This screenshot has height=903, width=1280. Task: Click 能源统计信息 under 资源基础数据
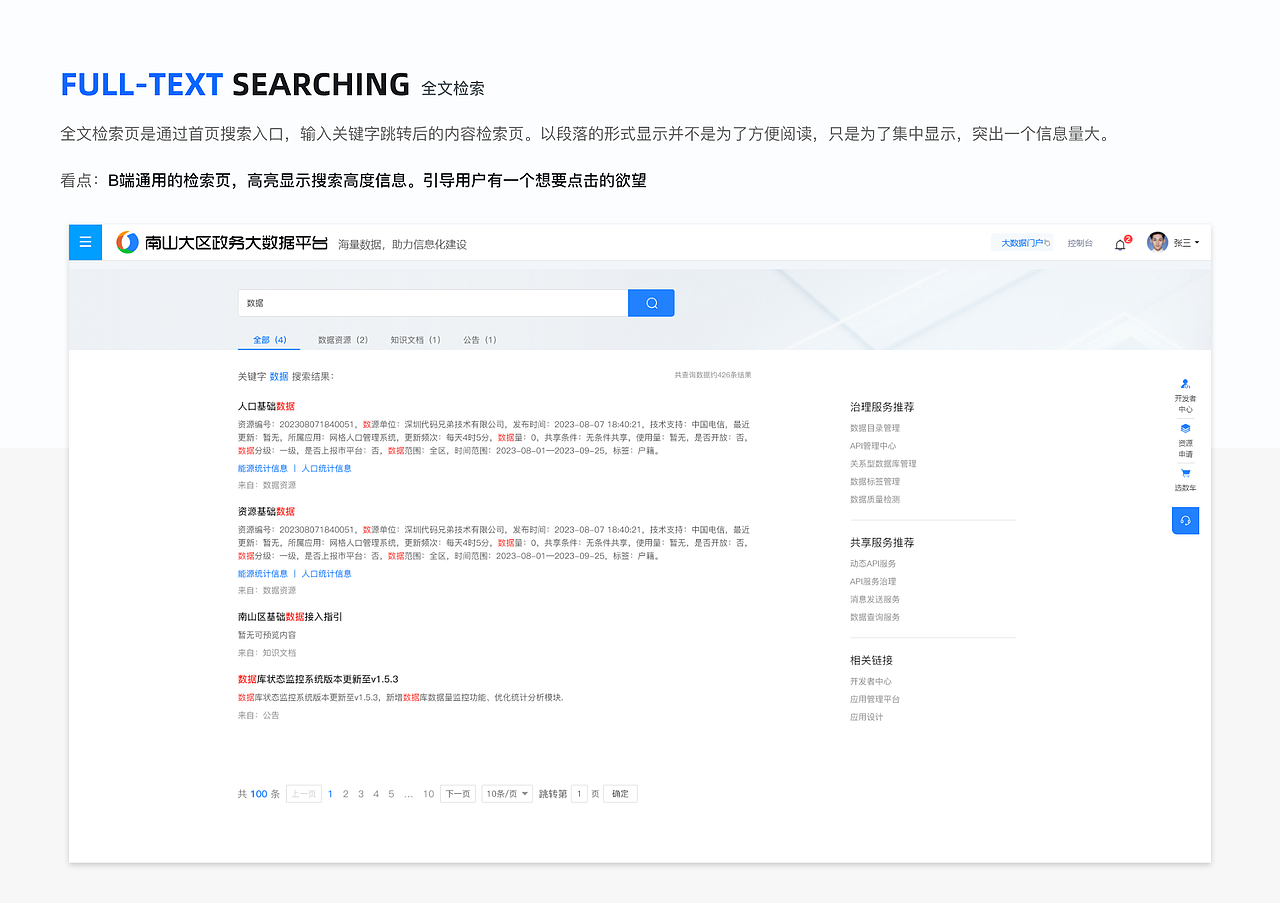coord(263,574)
